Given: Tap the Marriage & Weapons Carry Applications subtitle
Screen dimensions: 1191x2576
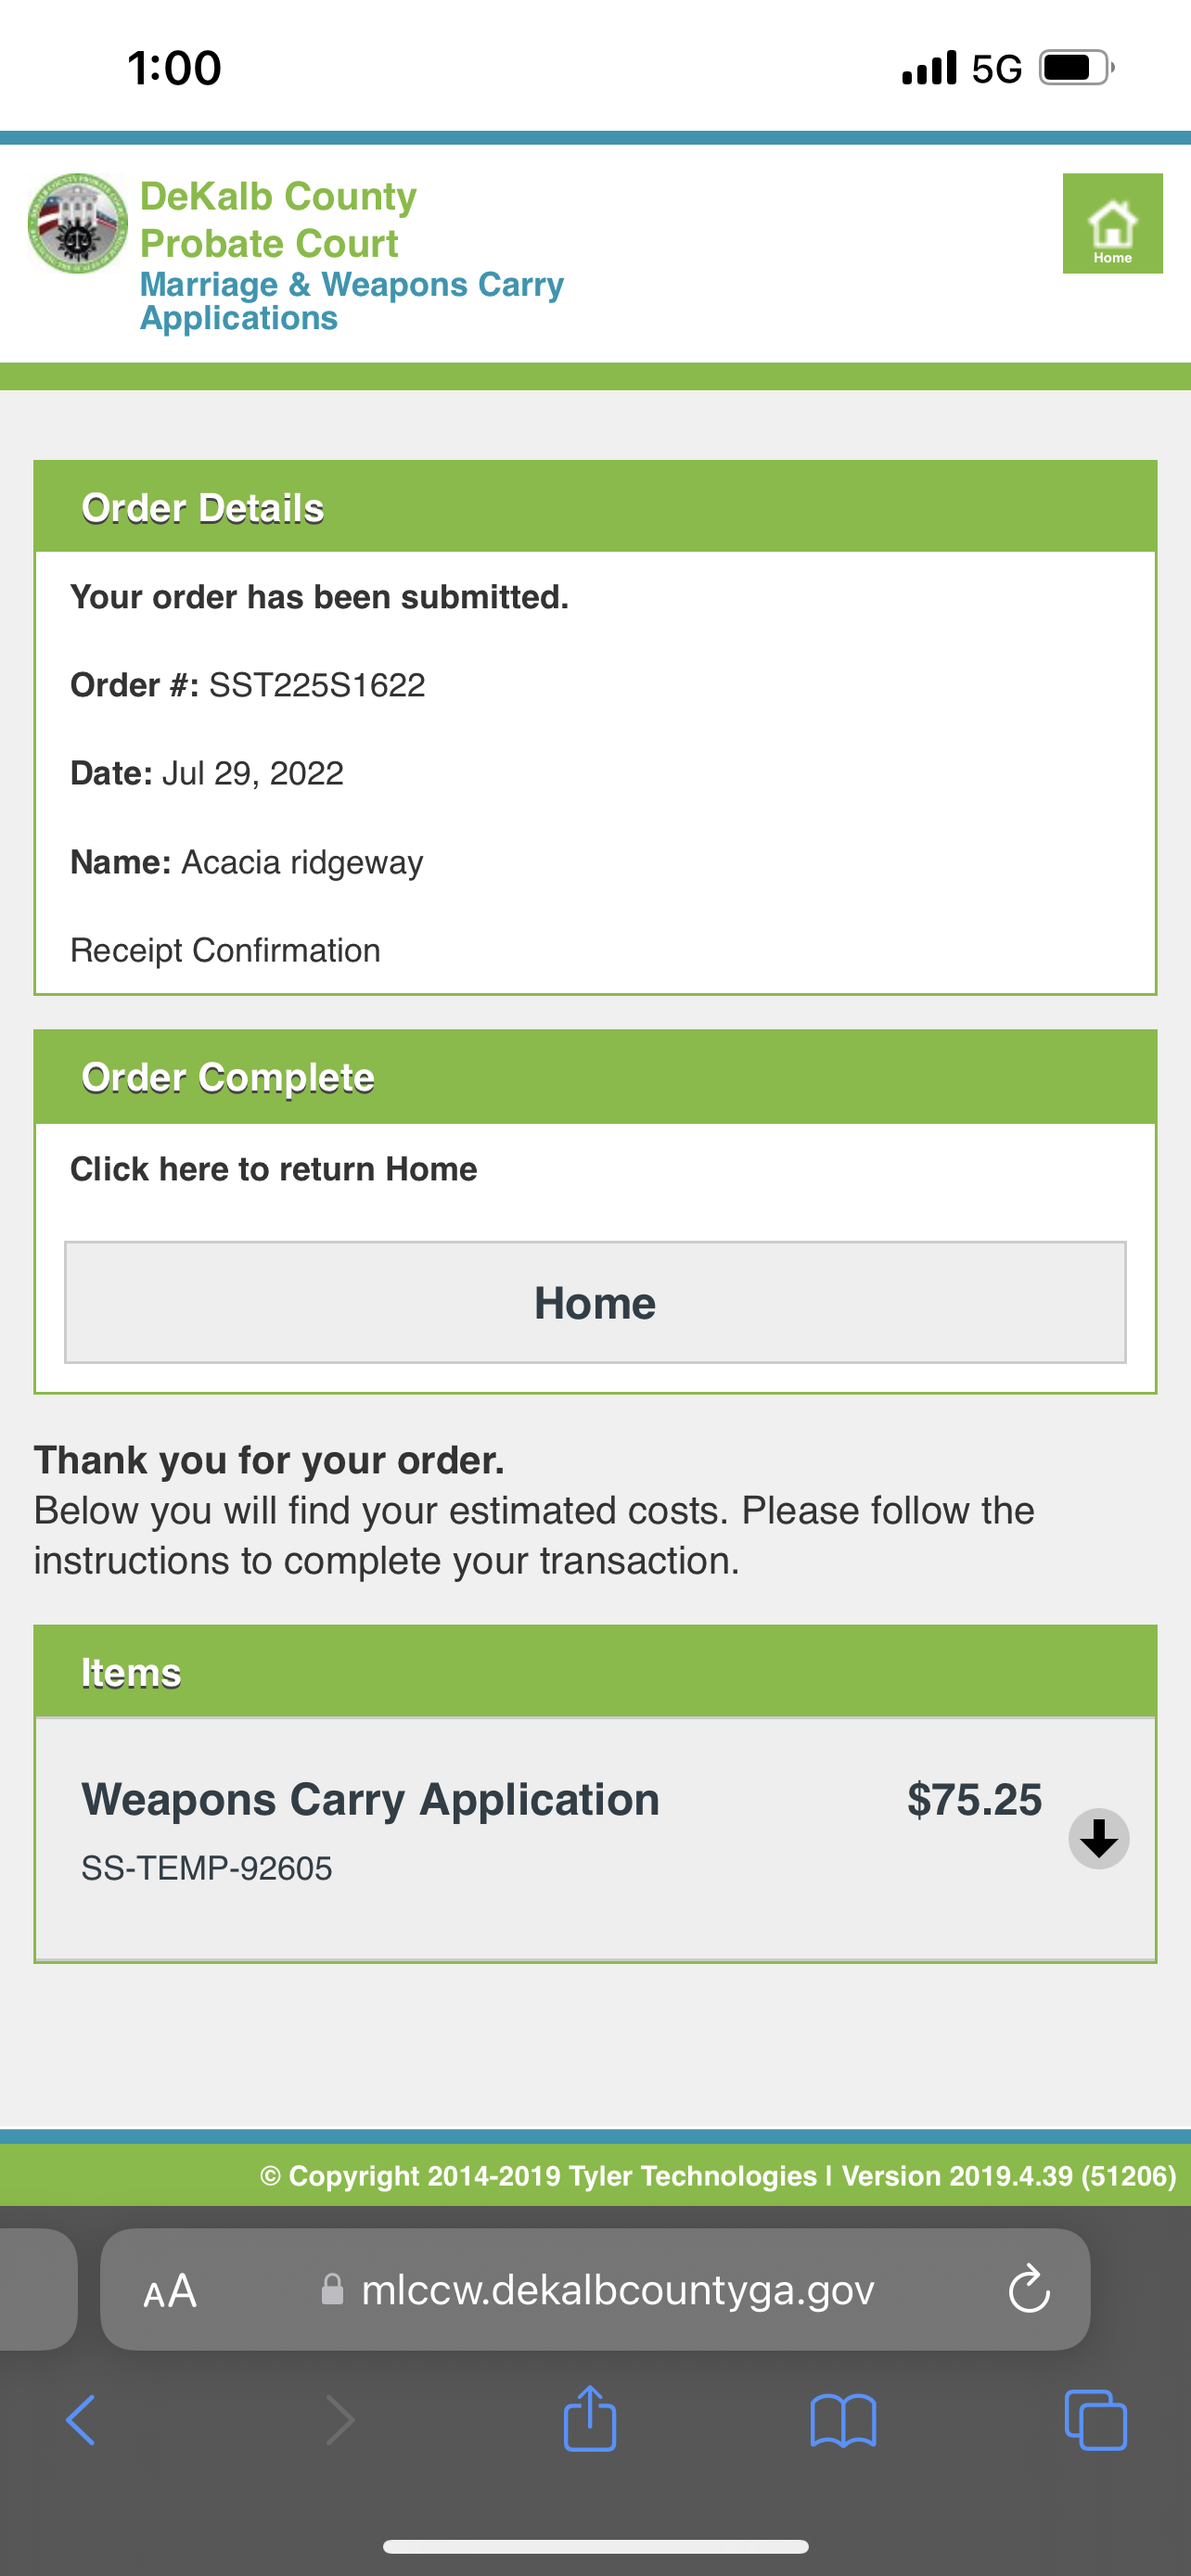Looking at the screenshot, I should pos(350,300).
